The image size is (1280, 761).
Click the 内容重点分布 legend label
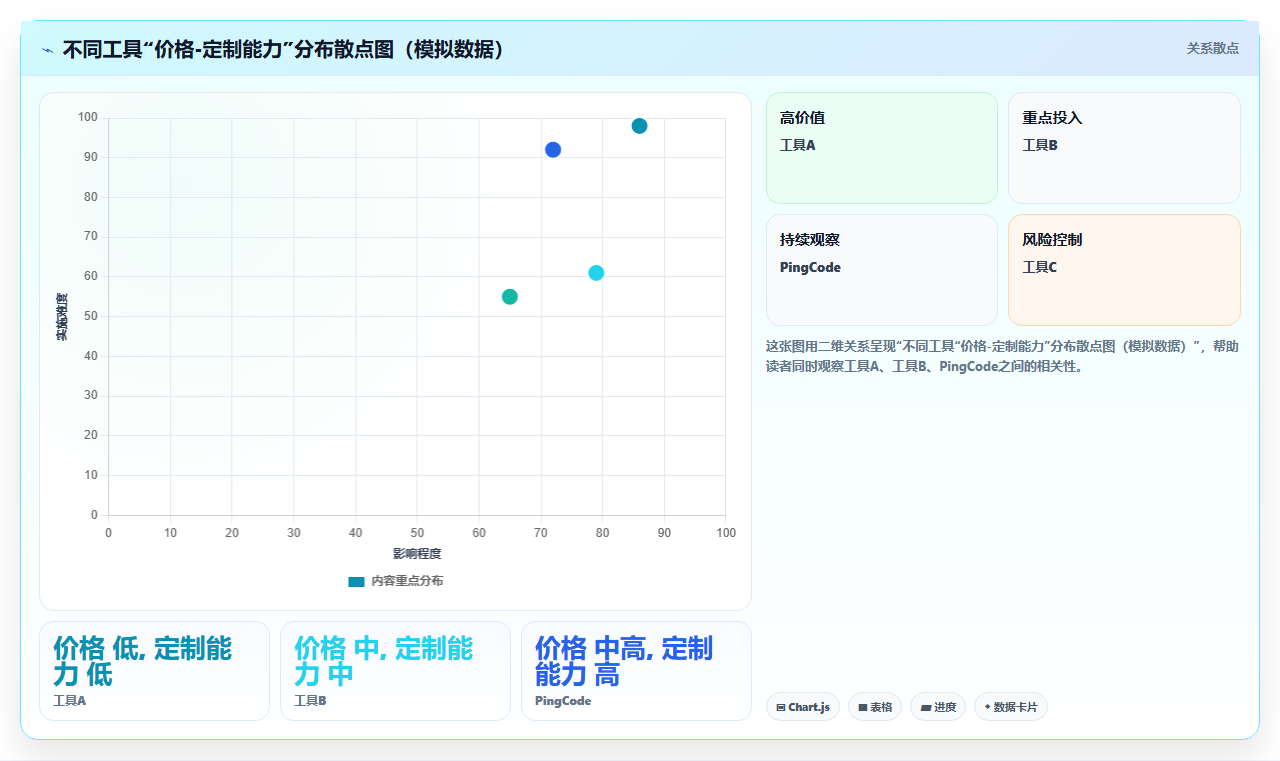tap(407, 581)
